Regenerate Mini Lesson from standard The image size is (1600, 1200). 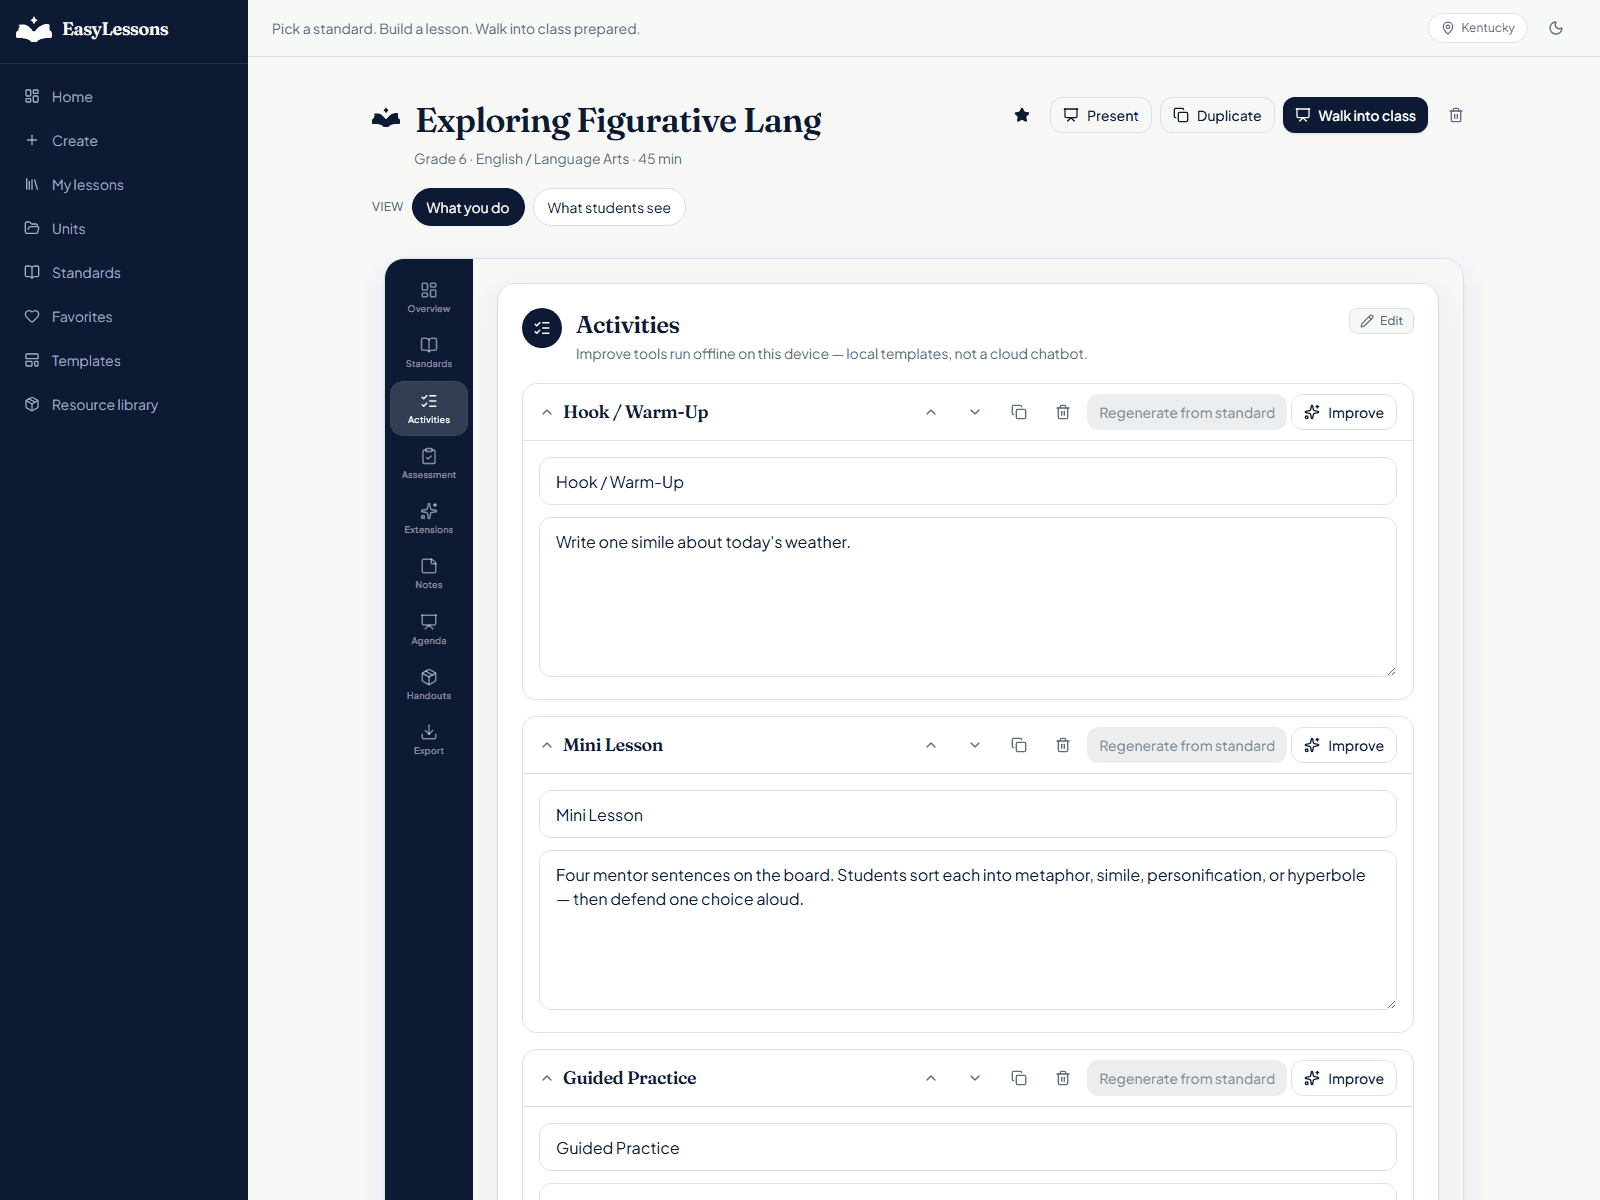pos(1187,745)
